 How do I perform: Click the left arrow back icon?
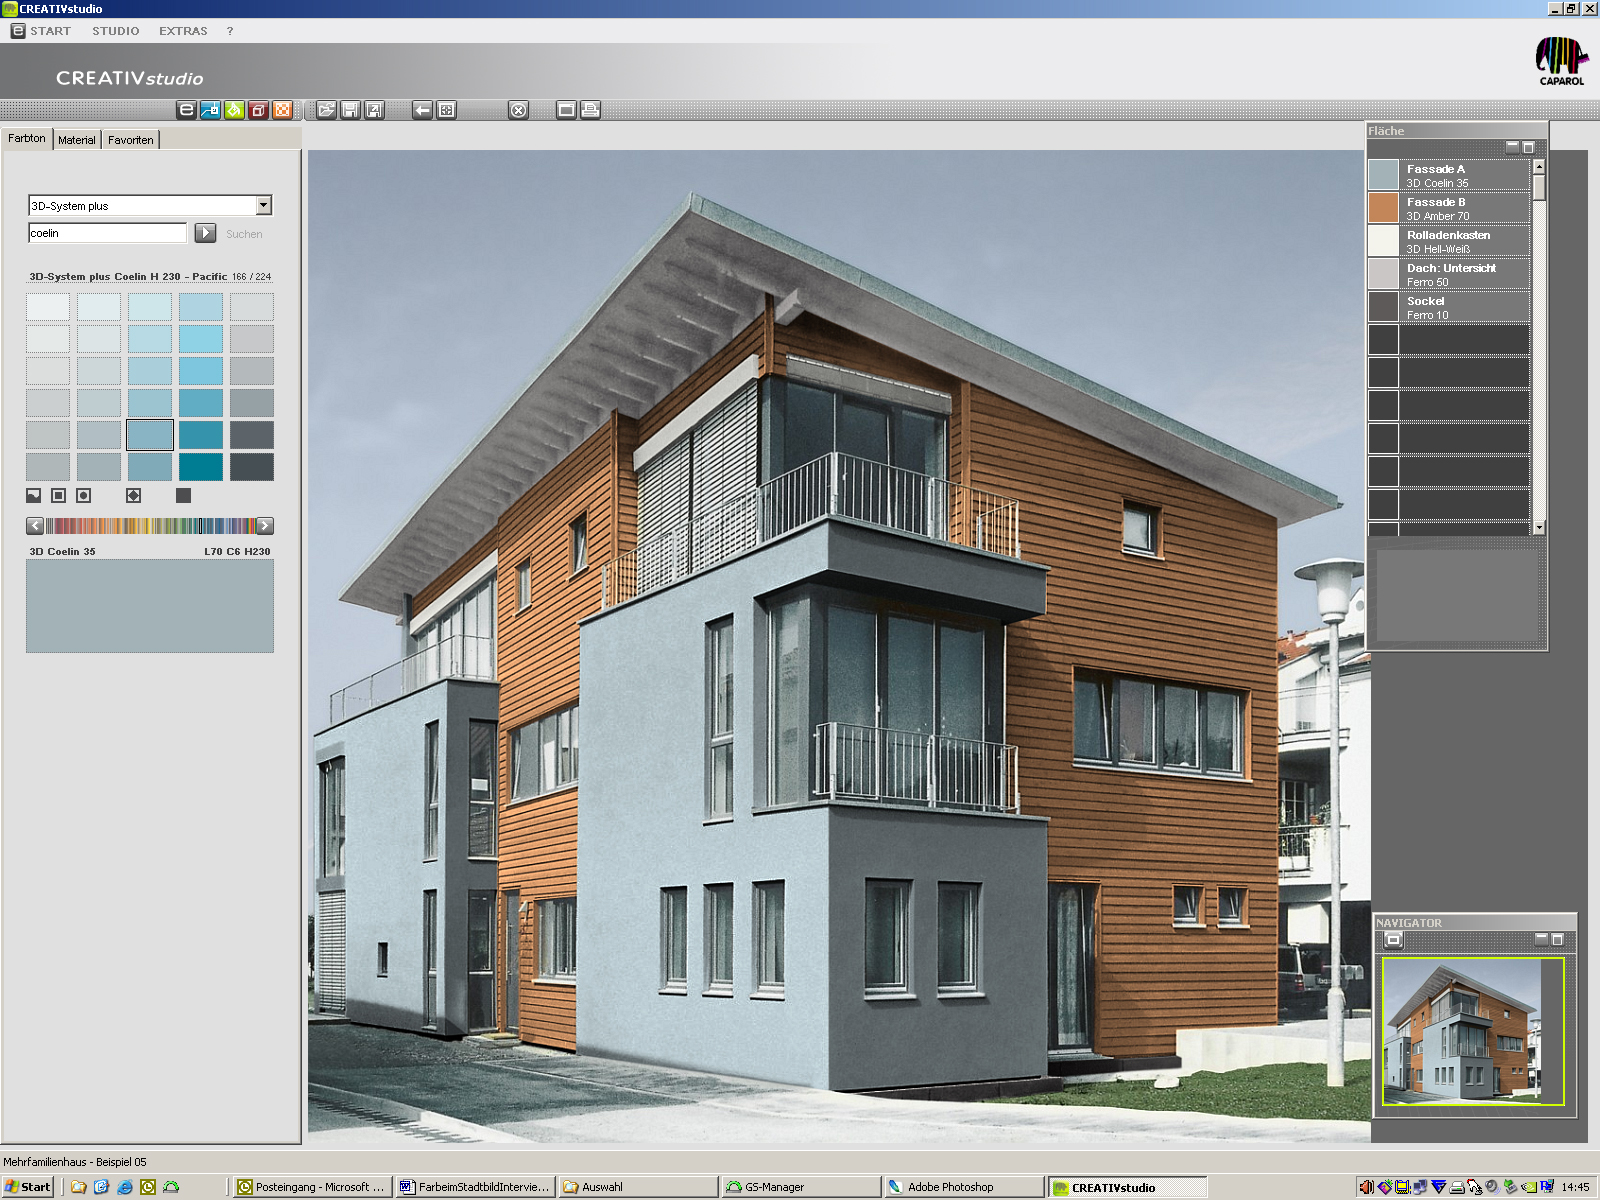point(422,110)
